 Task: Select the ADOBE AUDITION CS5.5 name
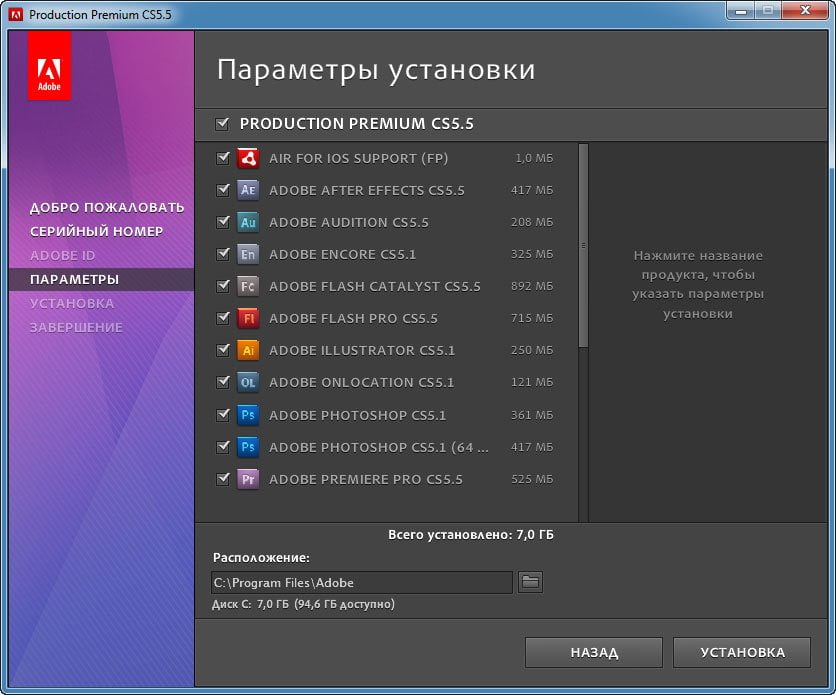[x=349, y=222]
